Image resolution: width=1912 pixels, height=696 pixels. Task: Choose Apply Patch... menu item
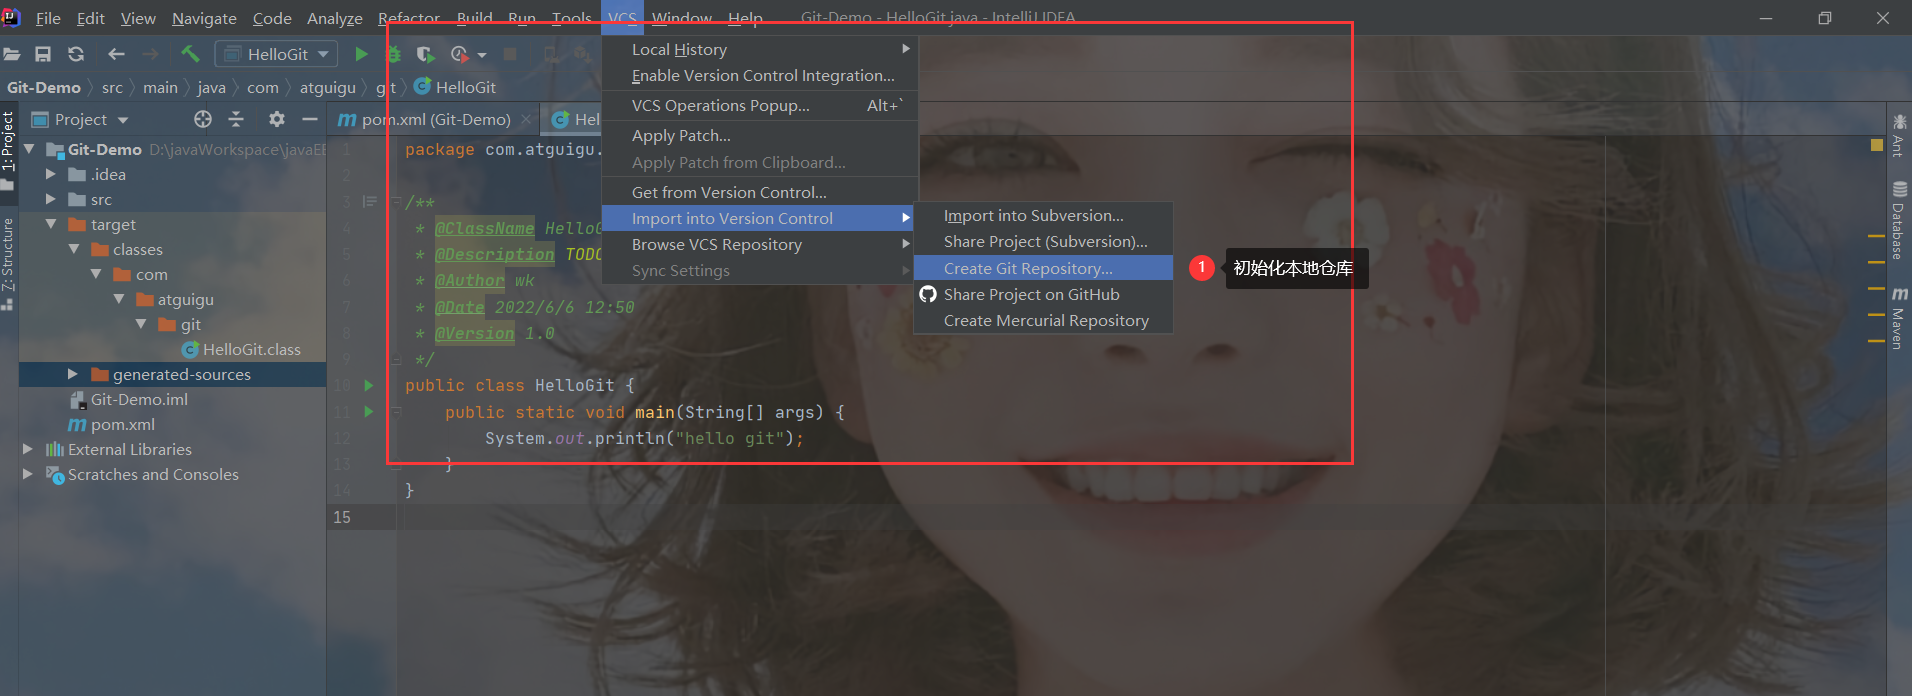tap(760, 135)
